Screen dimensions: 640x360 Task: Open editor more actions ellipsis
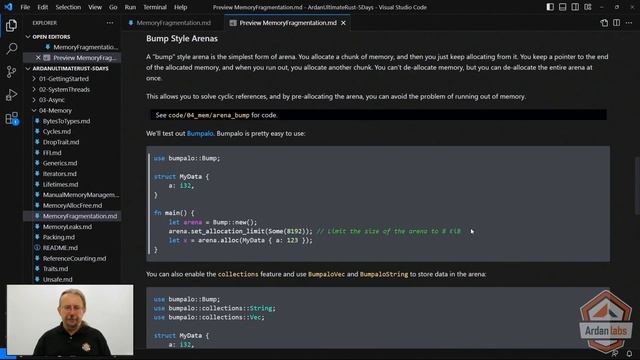point(629,23)
